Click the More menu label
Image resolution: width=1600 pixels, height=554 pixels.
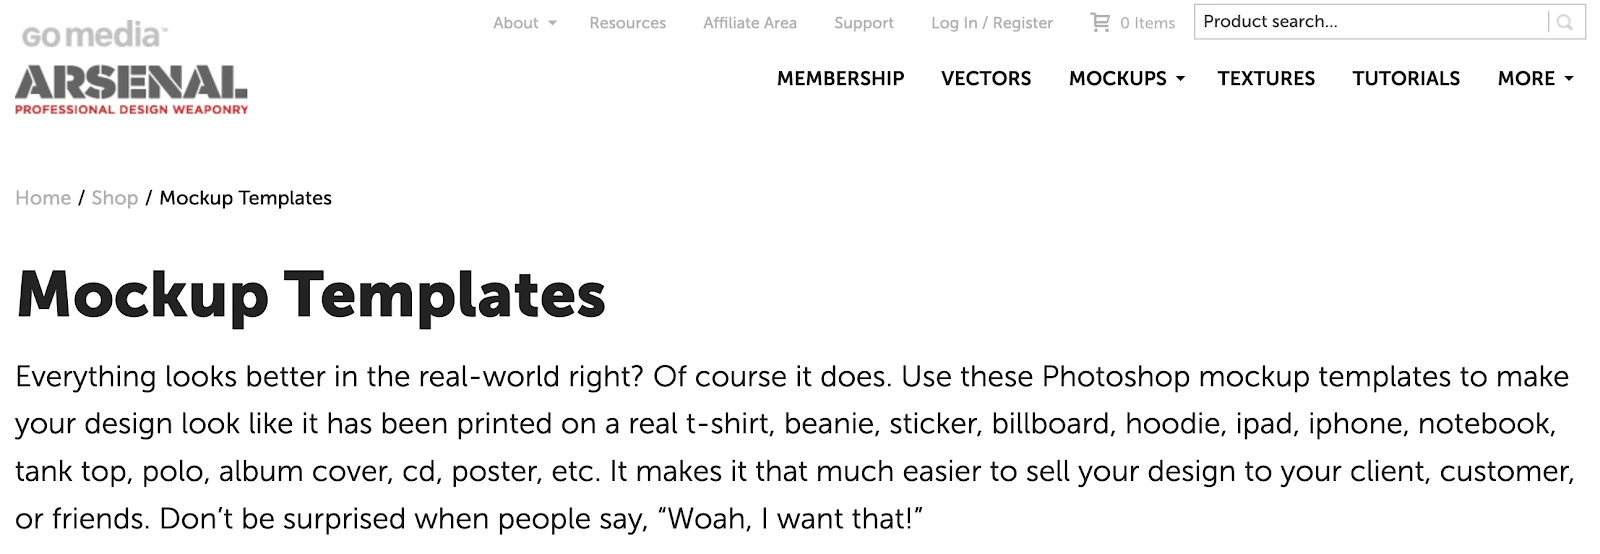point(1526,78)
